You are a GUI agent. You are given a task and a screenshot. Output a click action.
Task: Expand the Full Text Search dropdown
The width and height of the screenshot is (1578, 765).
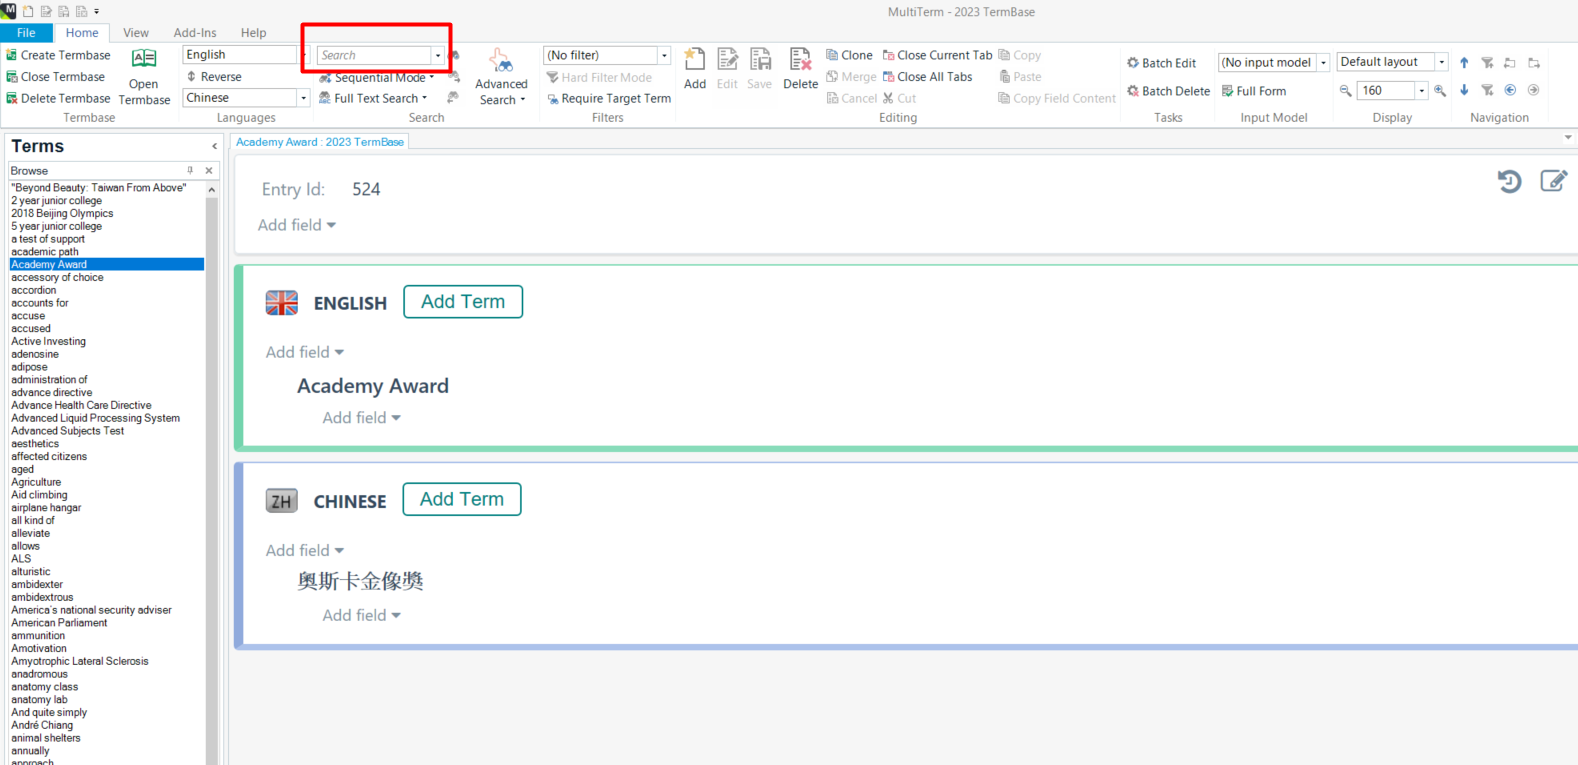click(x=425, y=98)
